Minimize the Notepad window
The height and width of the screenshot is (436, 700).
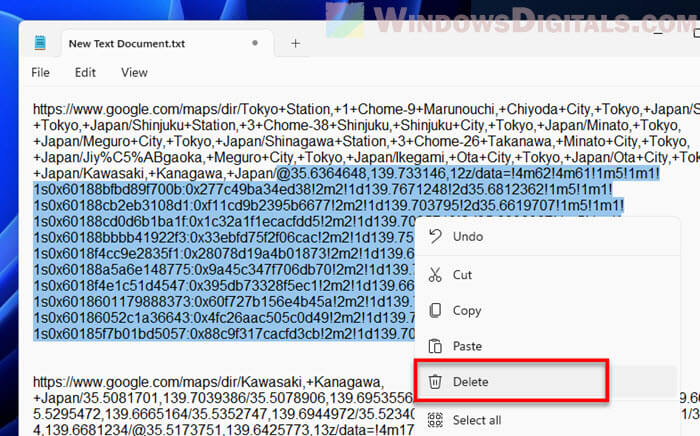click(x=659, y=34)
